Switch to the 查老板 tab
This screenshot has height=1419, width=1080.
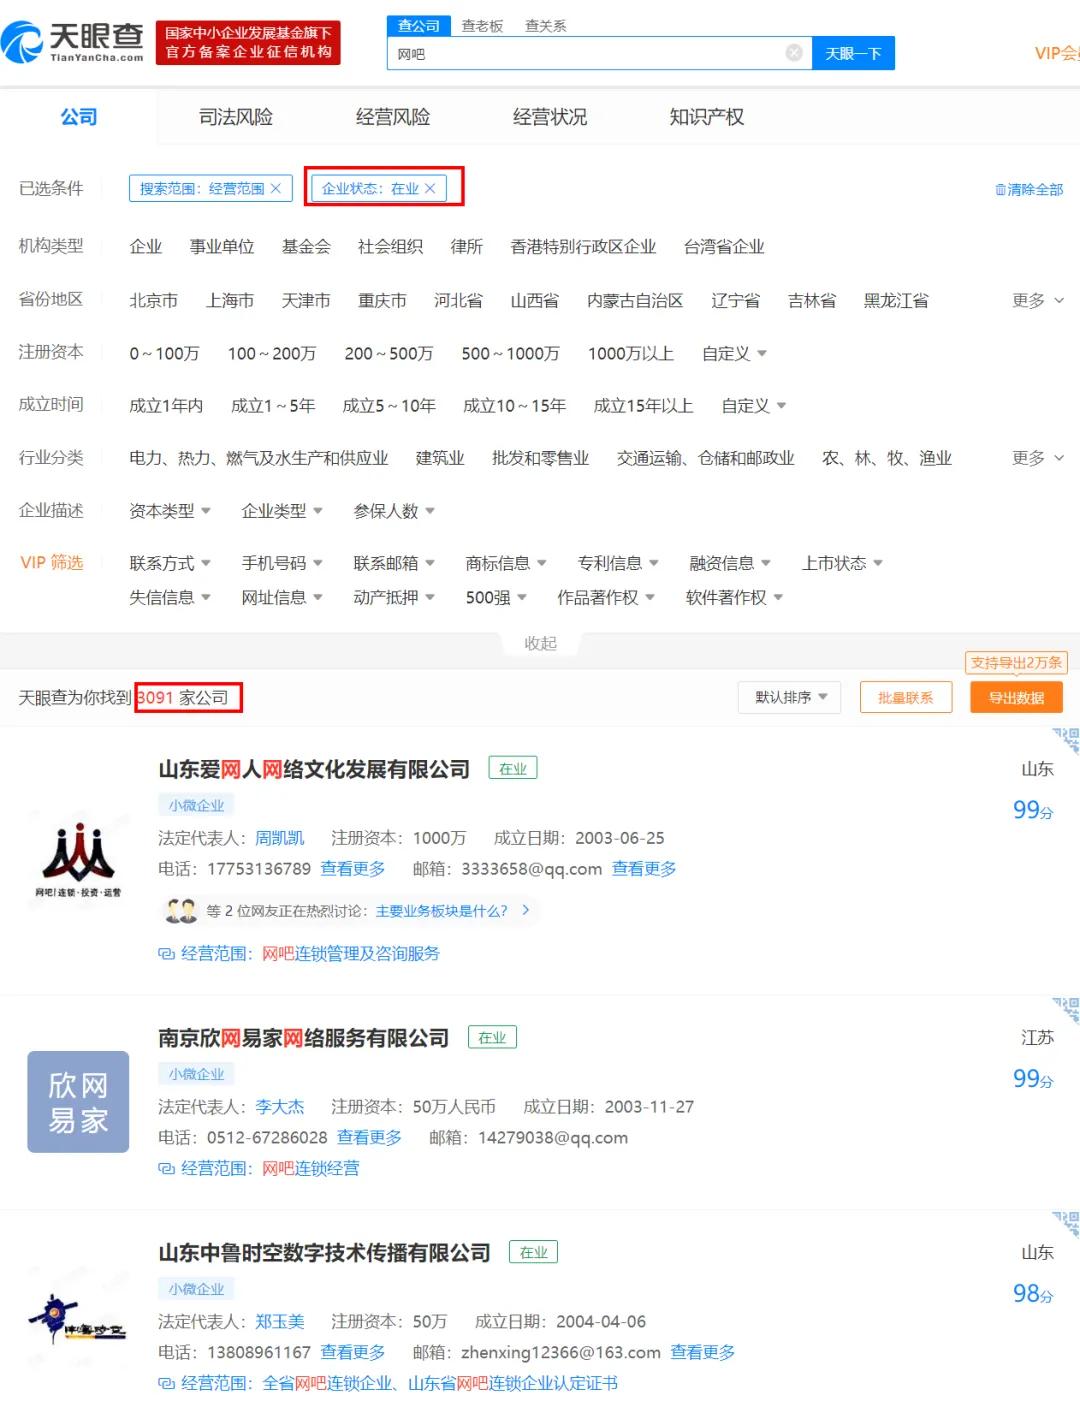(x=482, y=25)
